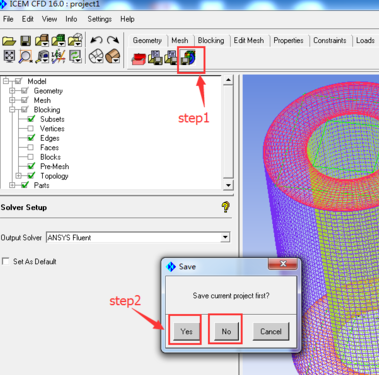The width and height of the screenshot is (379, 375).
Task: Switch to Blocking tab
Action: click(x=211, y=41)
